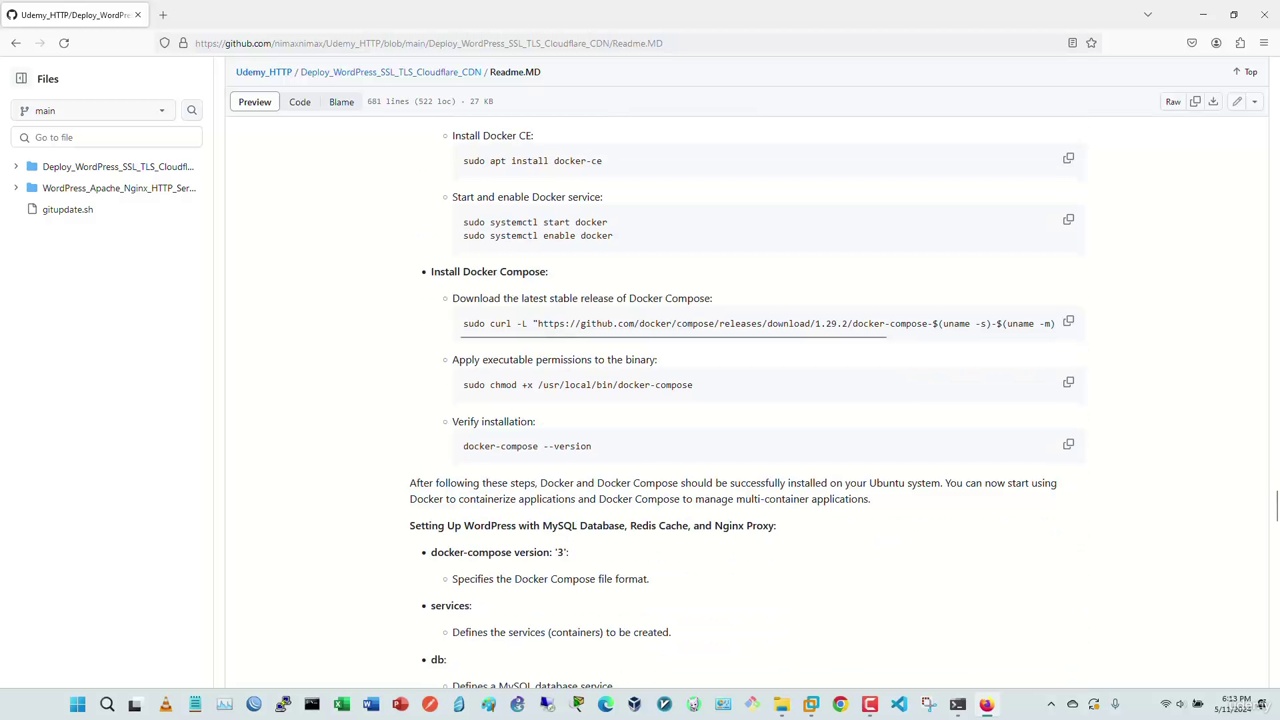Switch to the Code tab
The height and width of the screenshot is (720, 1280).
pyautogui.click(x=300, y=101)
